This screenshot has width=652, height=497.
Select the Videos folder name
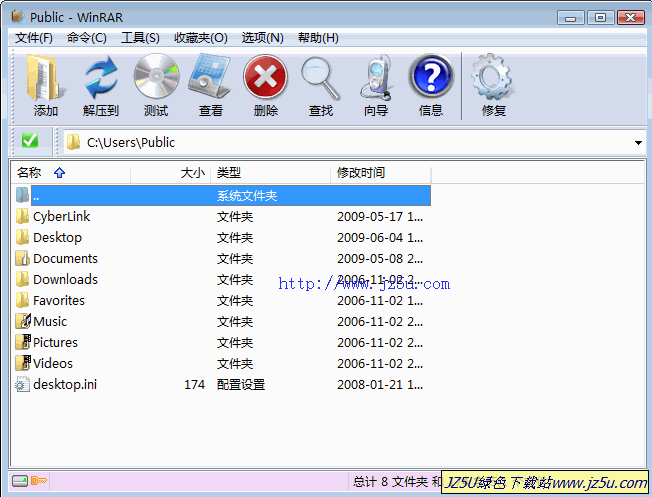pyautogui.click(x=53, y=363)
